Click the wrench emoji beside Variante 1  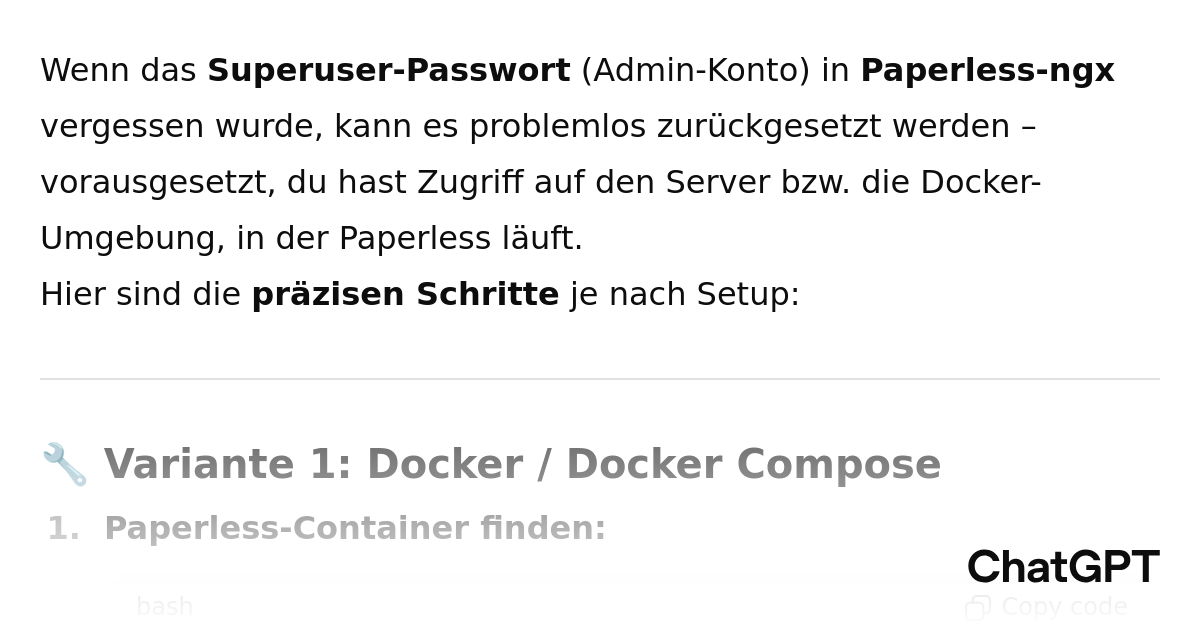coord(64,465)
